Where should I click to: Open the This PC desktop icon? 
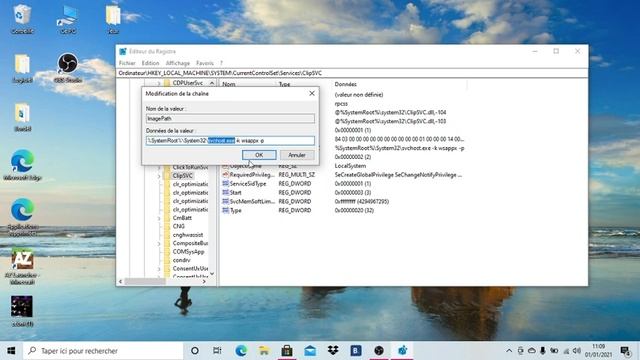click(68, 19)
